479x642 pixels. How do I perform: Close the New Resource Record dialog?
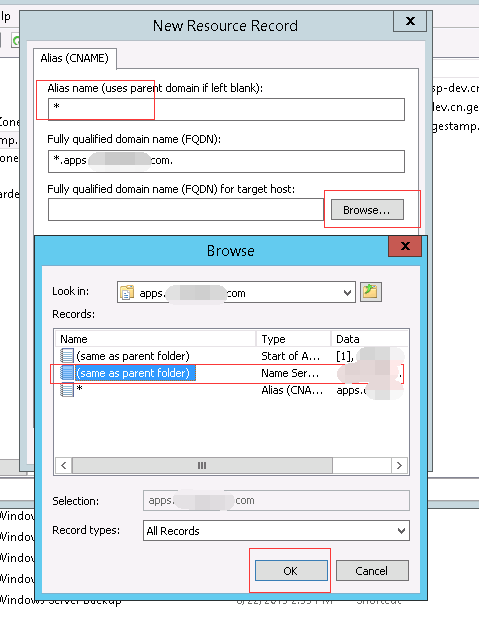tap(410, 21)
